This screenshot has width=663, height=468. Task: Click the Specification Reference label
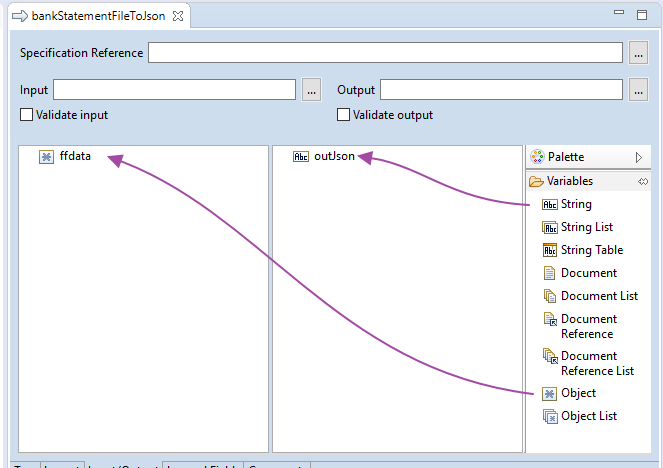pos(81,53)
